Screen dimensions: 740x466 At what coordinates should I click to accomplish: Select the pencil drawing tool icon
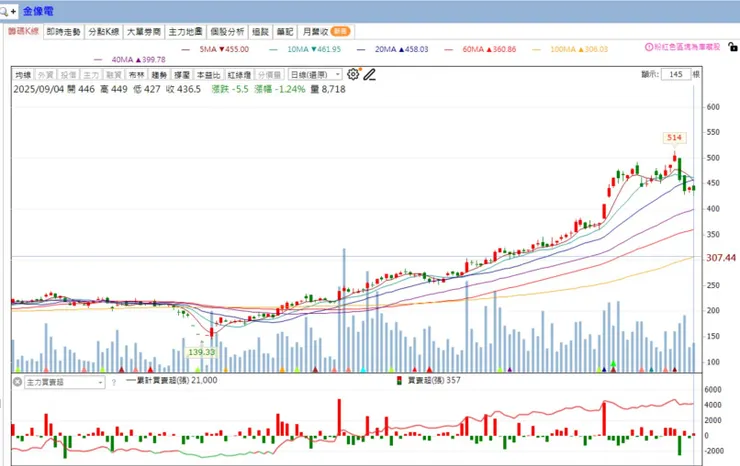(x=370, y=75)
